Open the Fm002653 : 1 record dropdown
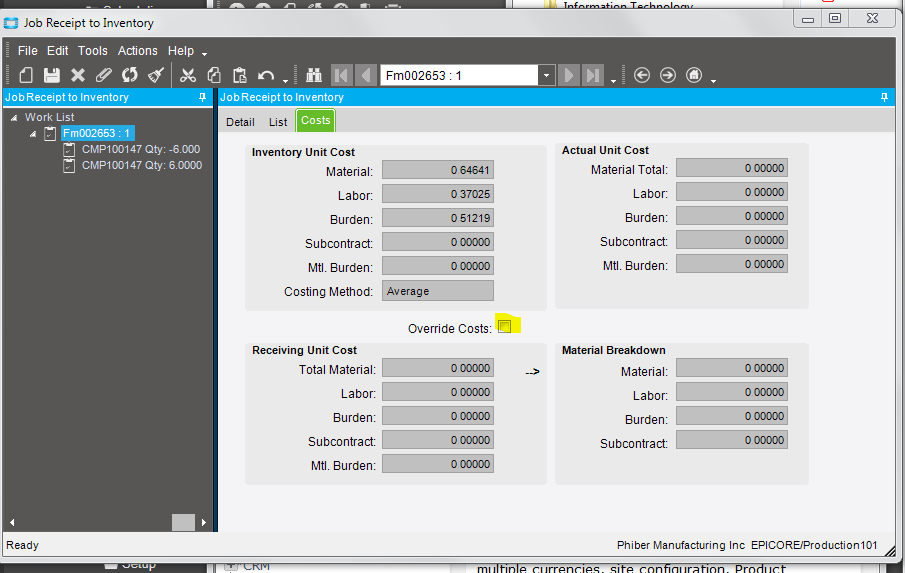The image size is (905, 573). click(547, 76)
